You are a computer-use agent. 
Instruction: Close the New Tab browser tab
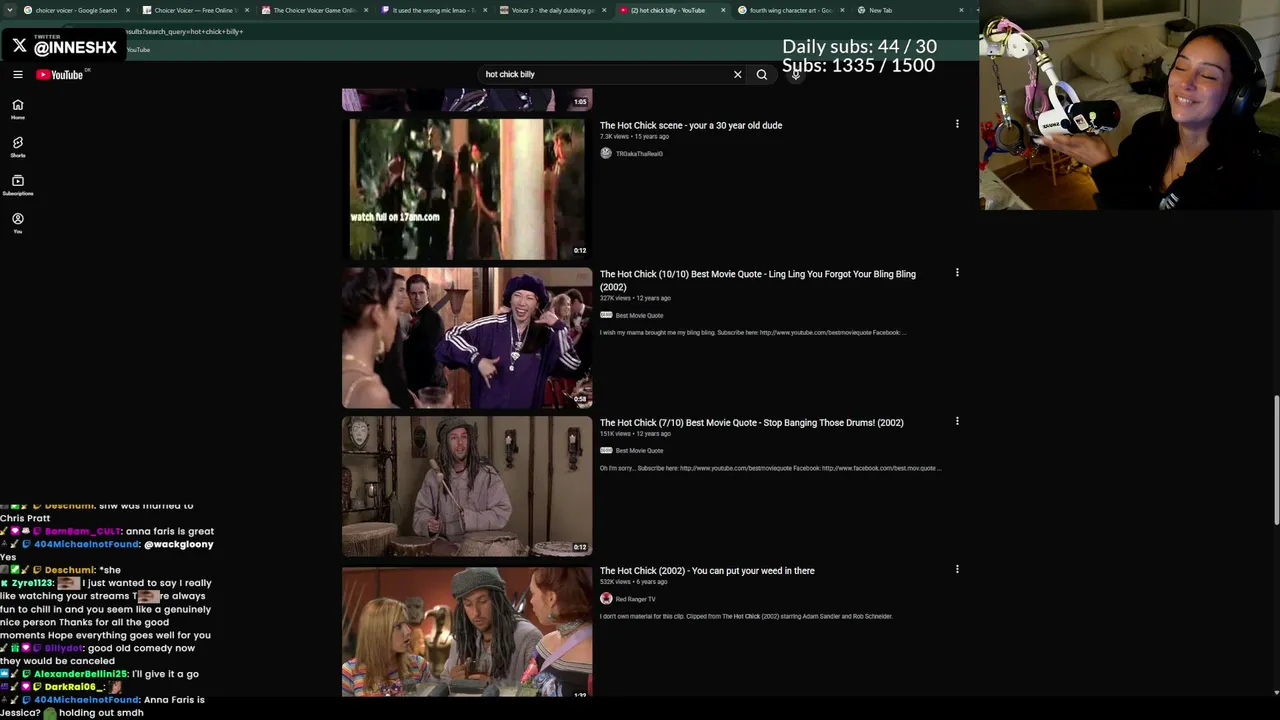(962, 10)
